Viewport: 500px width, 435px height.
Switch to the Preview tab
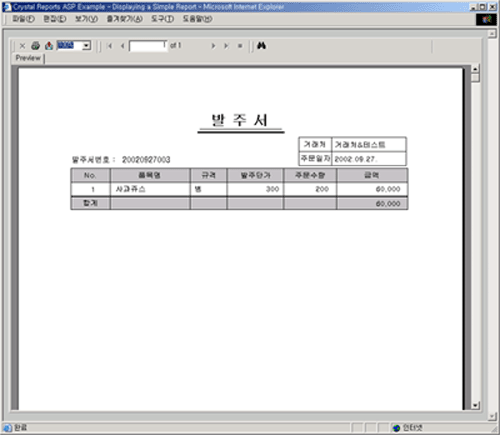click(28, 58)
